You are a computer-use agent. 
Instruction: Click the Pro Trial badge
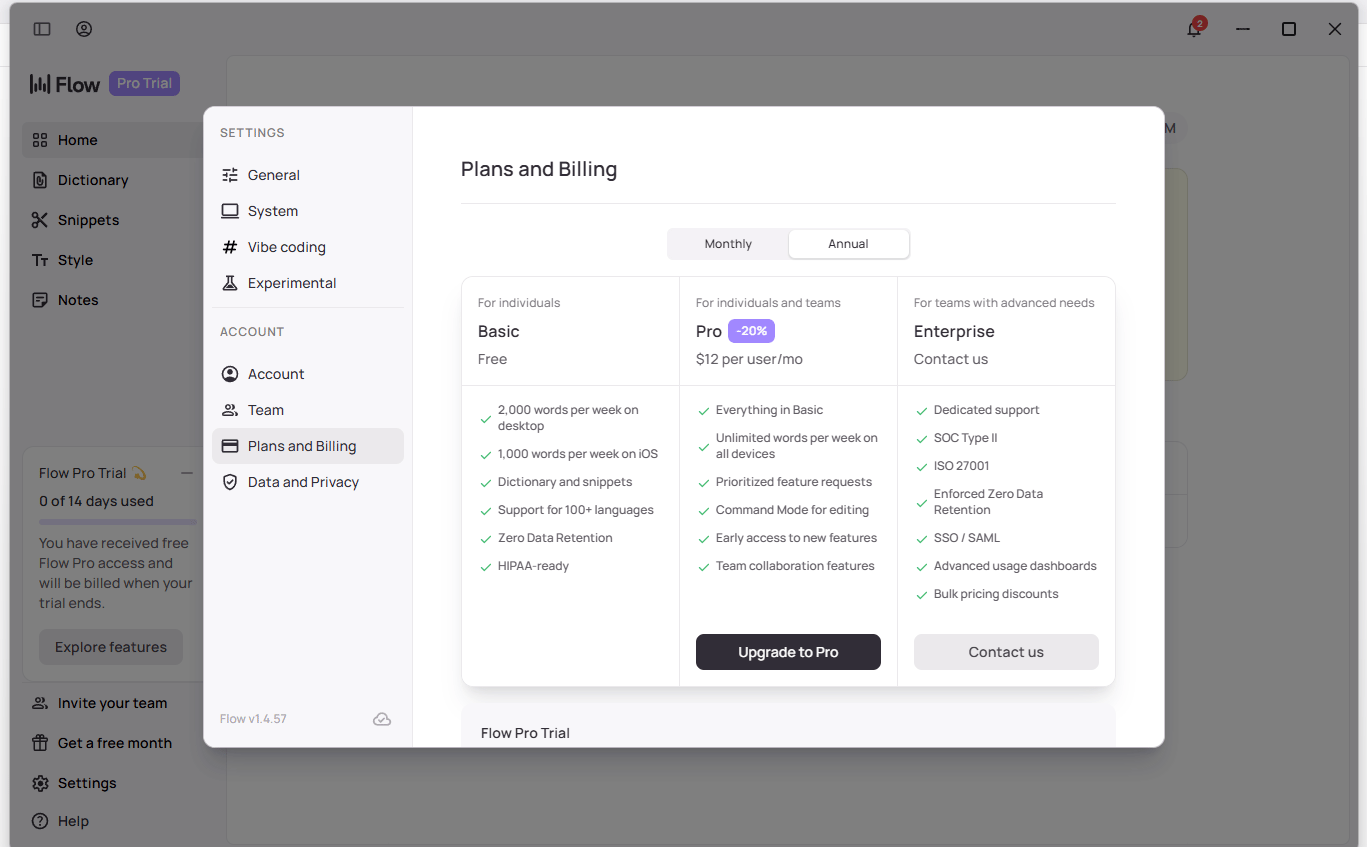pyautogui.click(x=144, y=83)
